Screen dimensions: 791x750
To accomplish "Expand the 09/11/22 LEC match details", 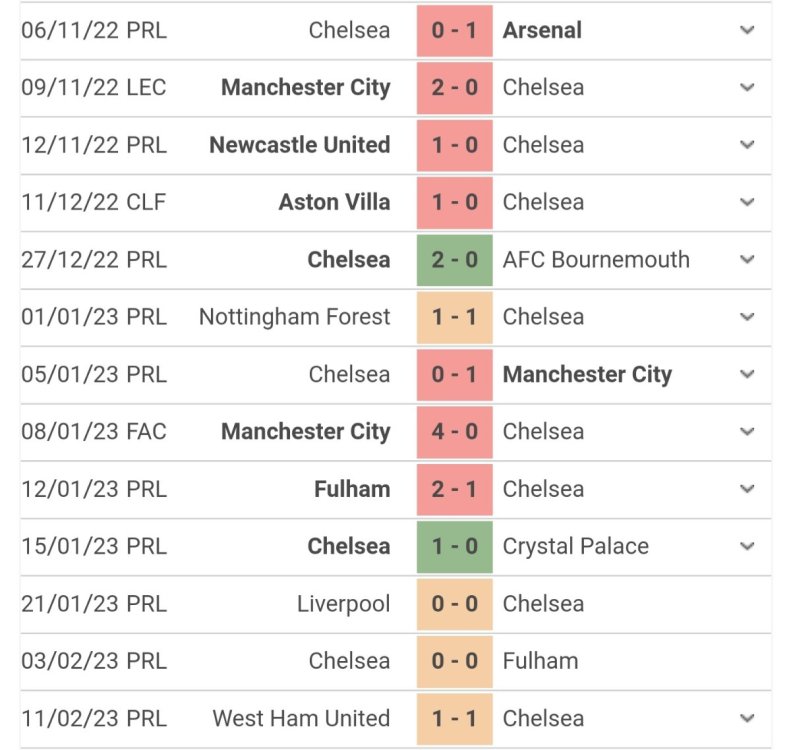I will [747, 87].
